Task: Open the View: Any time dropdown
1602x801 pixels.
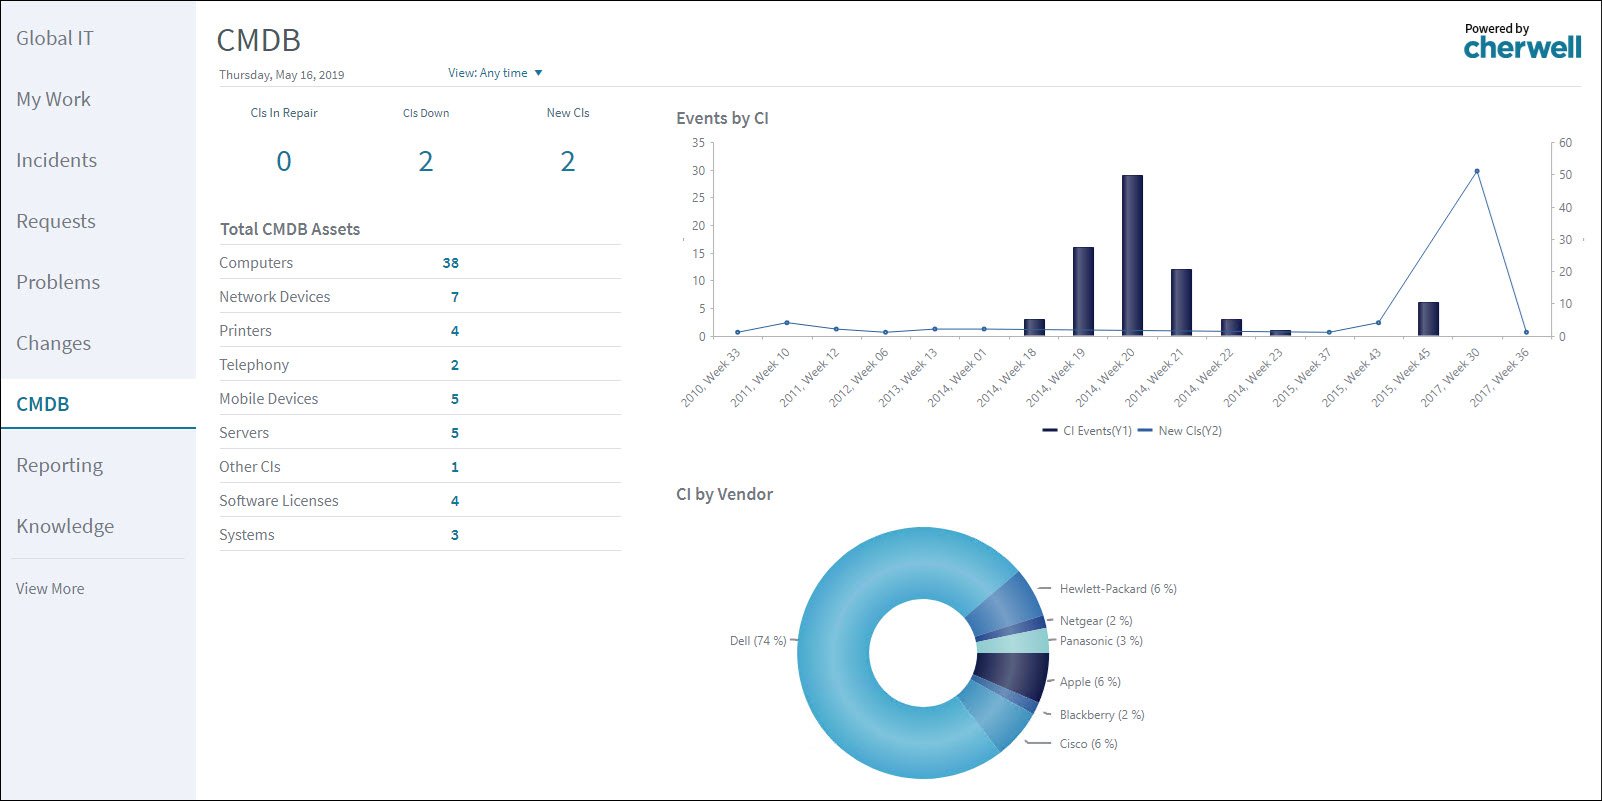Action: point(495,73)
